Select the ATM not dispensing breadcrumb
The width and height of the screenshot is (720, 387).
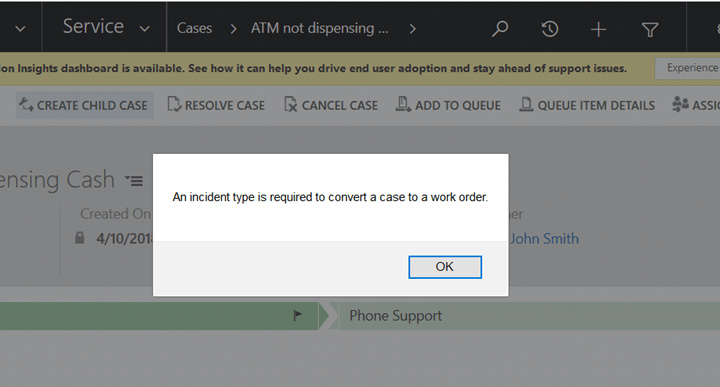319,28
